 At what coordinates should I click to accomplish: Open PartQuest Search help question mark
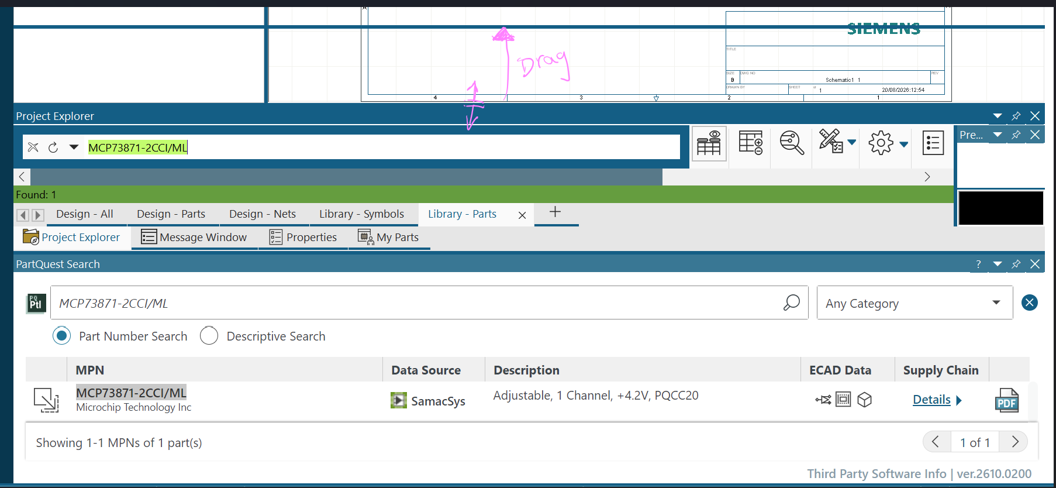[979, 265]
